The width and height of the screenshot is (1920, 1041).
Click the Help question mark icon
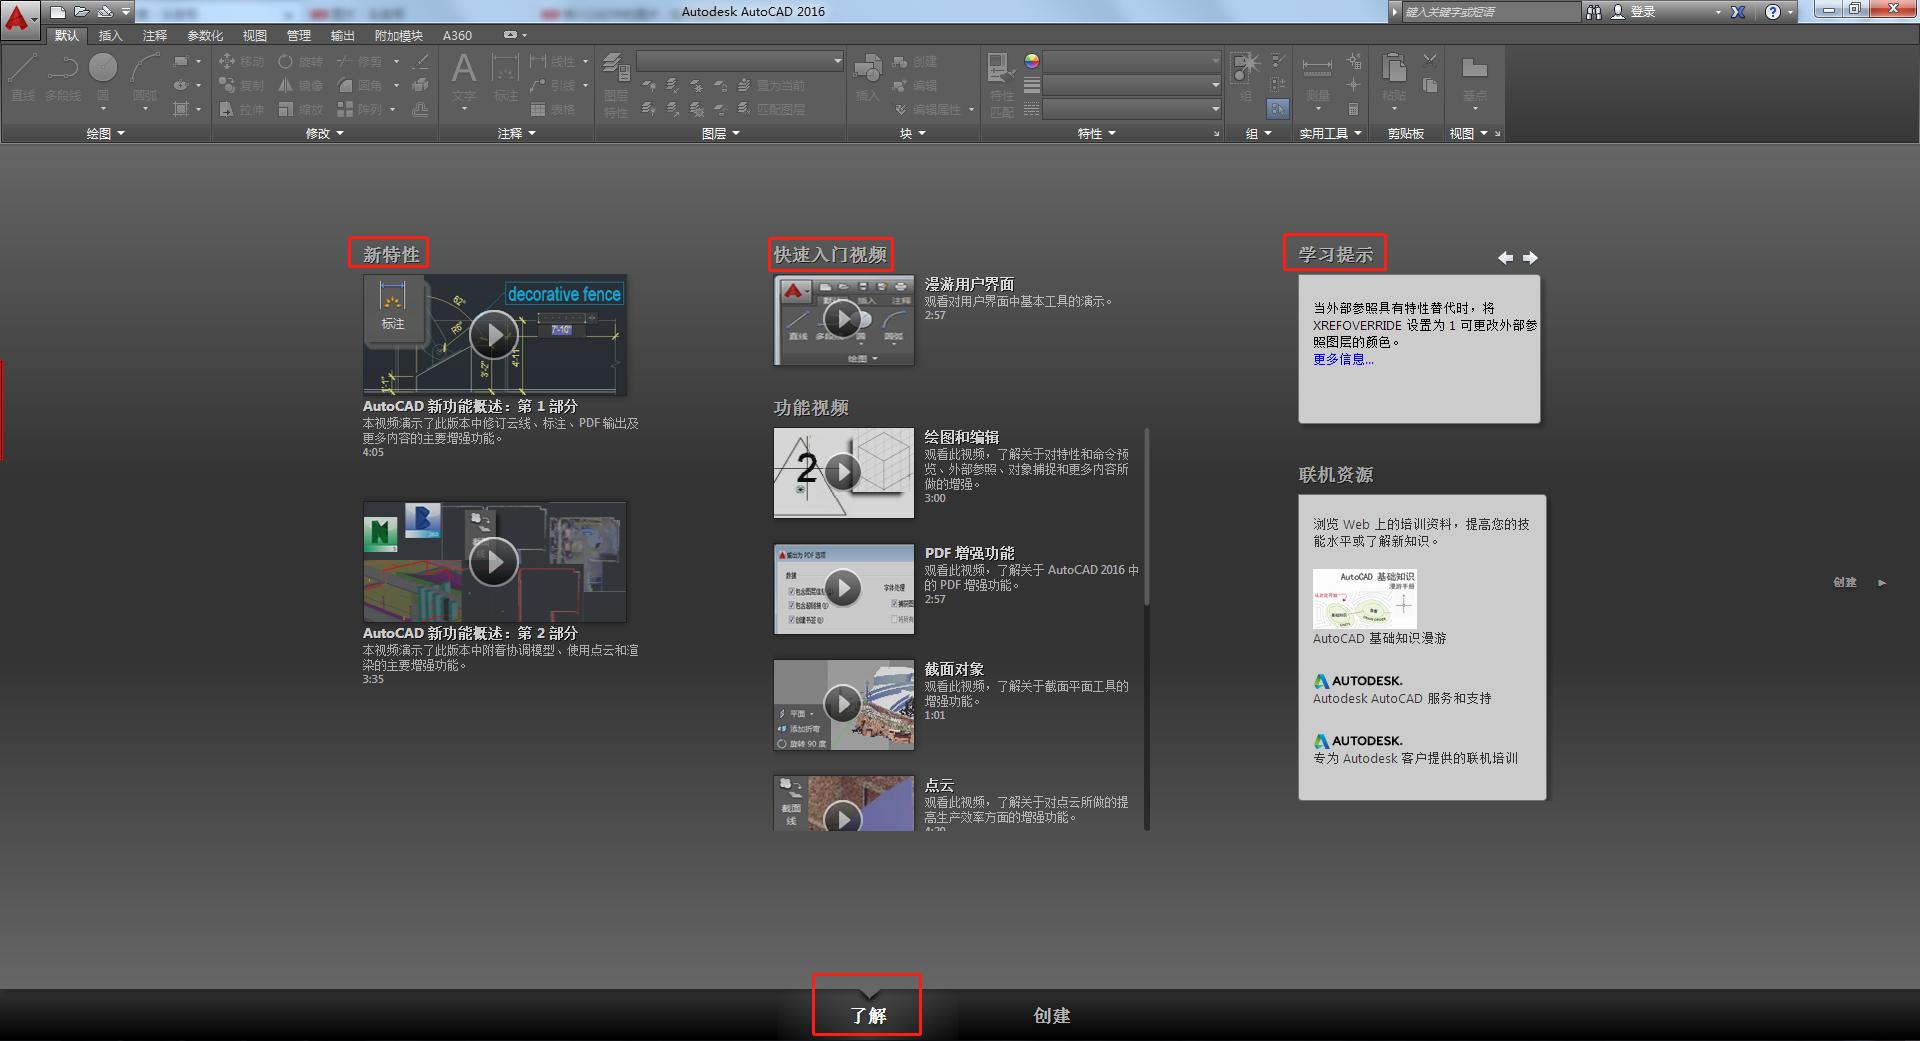pos(1773,12)
